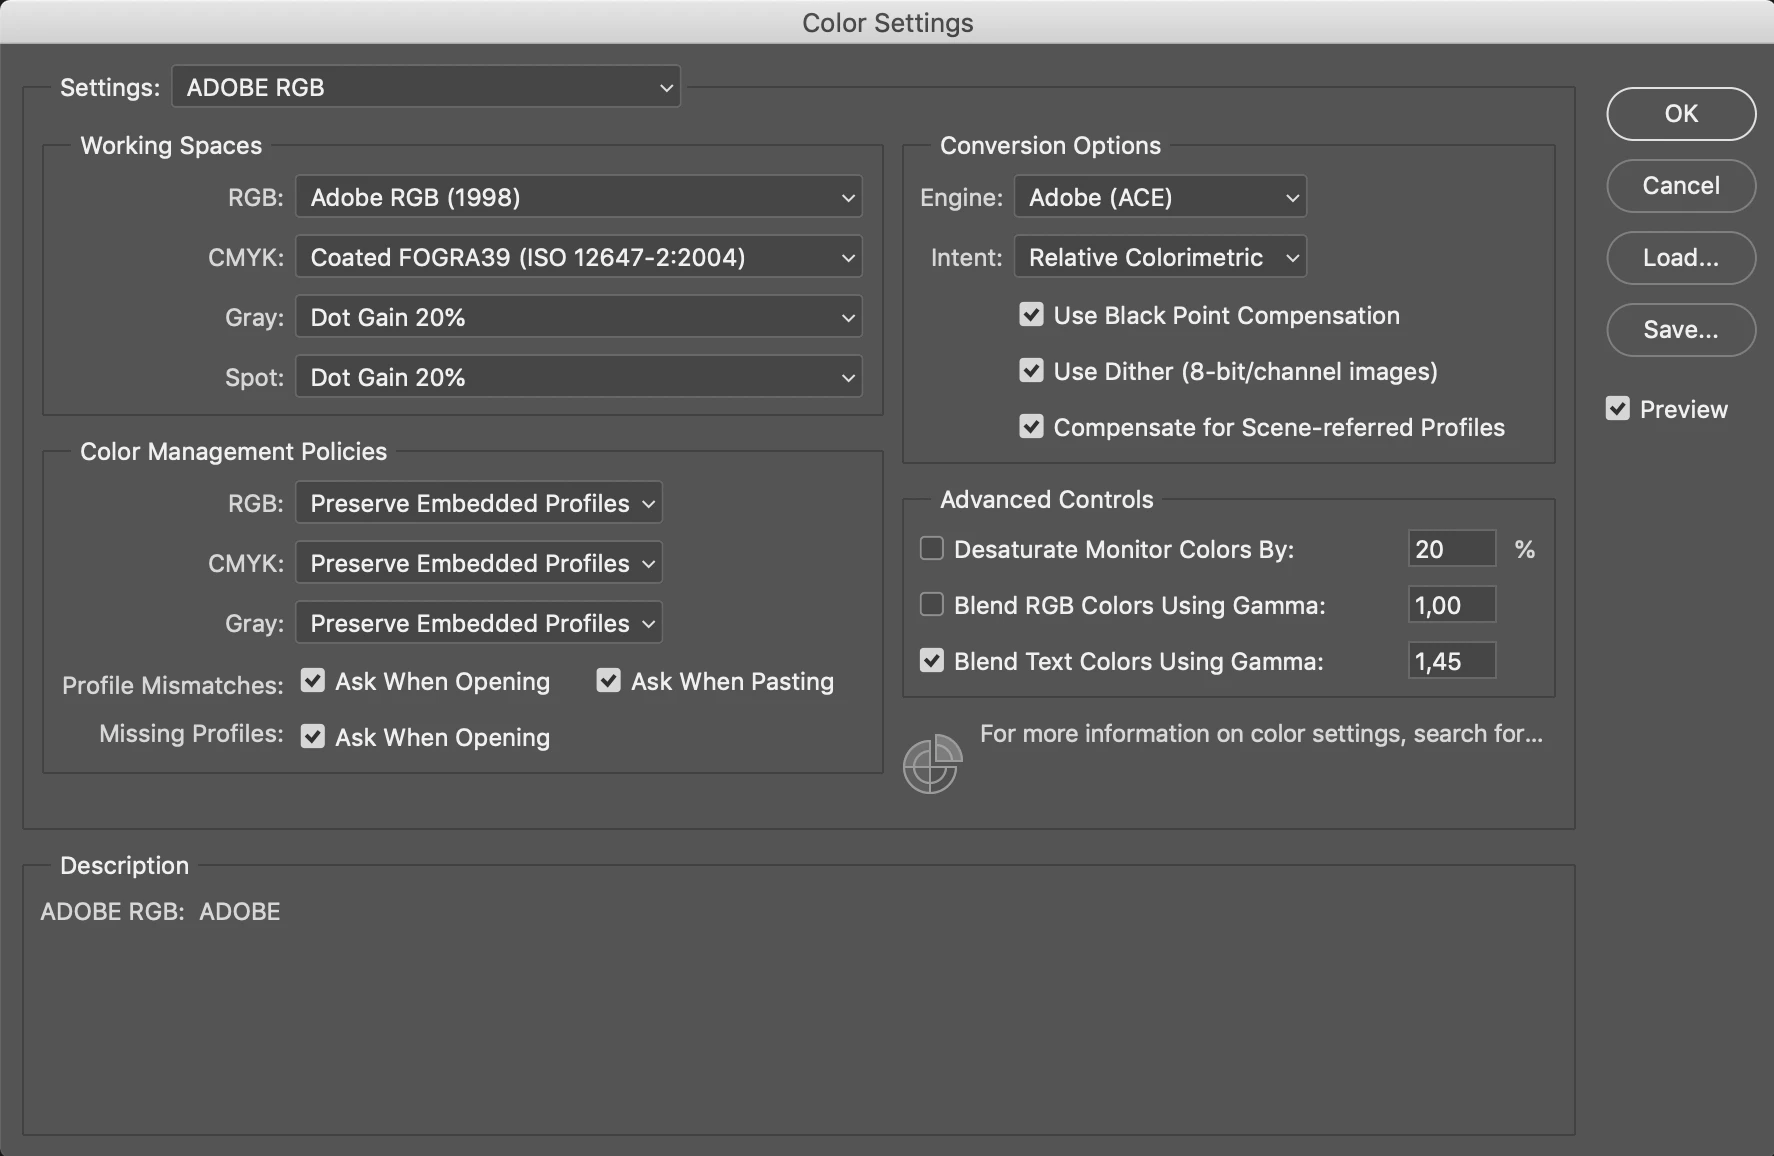This screenshot has width=1774, height=1156.
Task: Open Working Spaces RGB dropdown Adobe RGB (1998)
Action: (x=578, y=197)
